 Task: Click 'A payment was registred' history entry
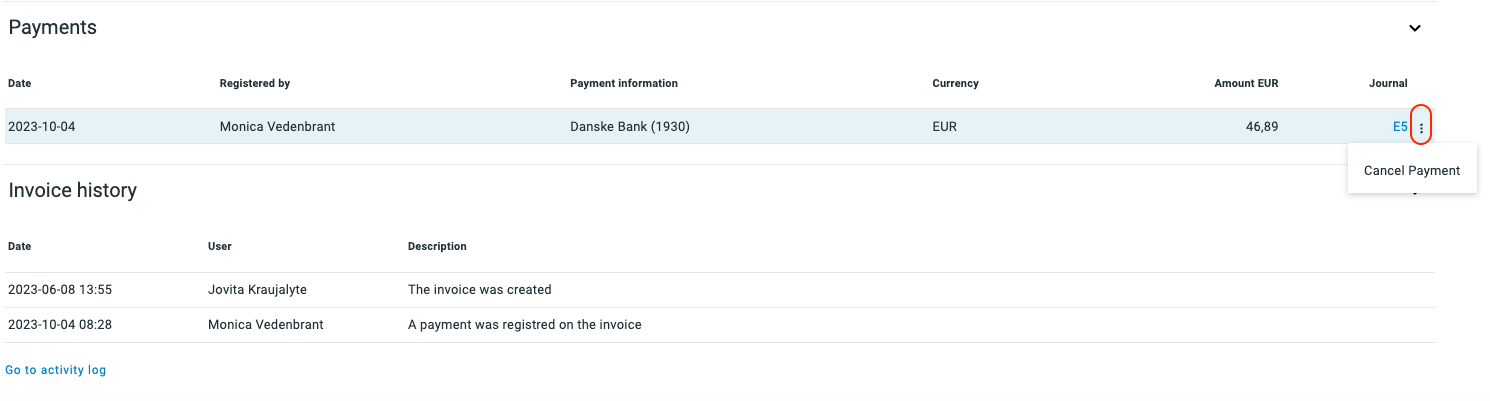click(525, 325)
